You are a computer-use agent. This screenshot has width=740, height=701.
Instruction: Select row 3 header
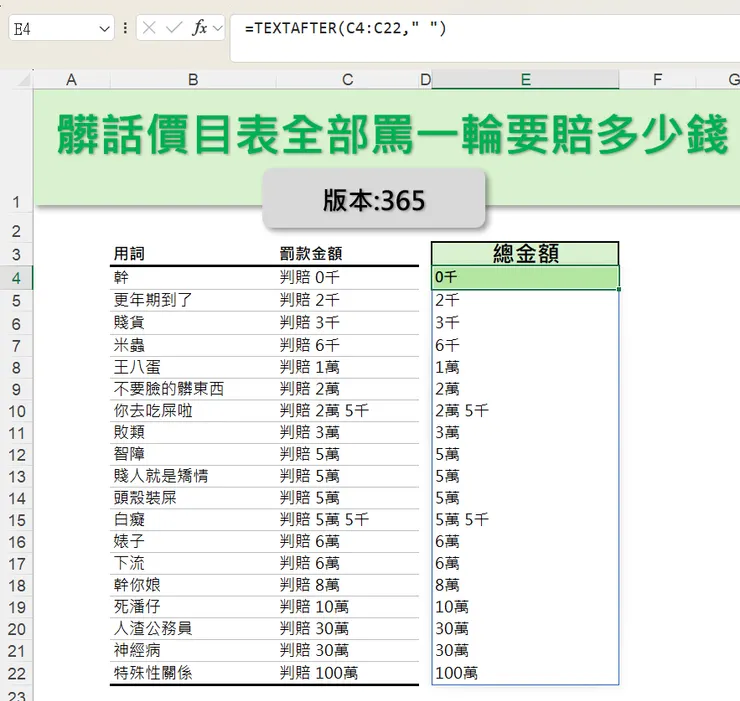(17, 255)
